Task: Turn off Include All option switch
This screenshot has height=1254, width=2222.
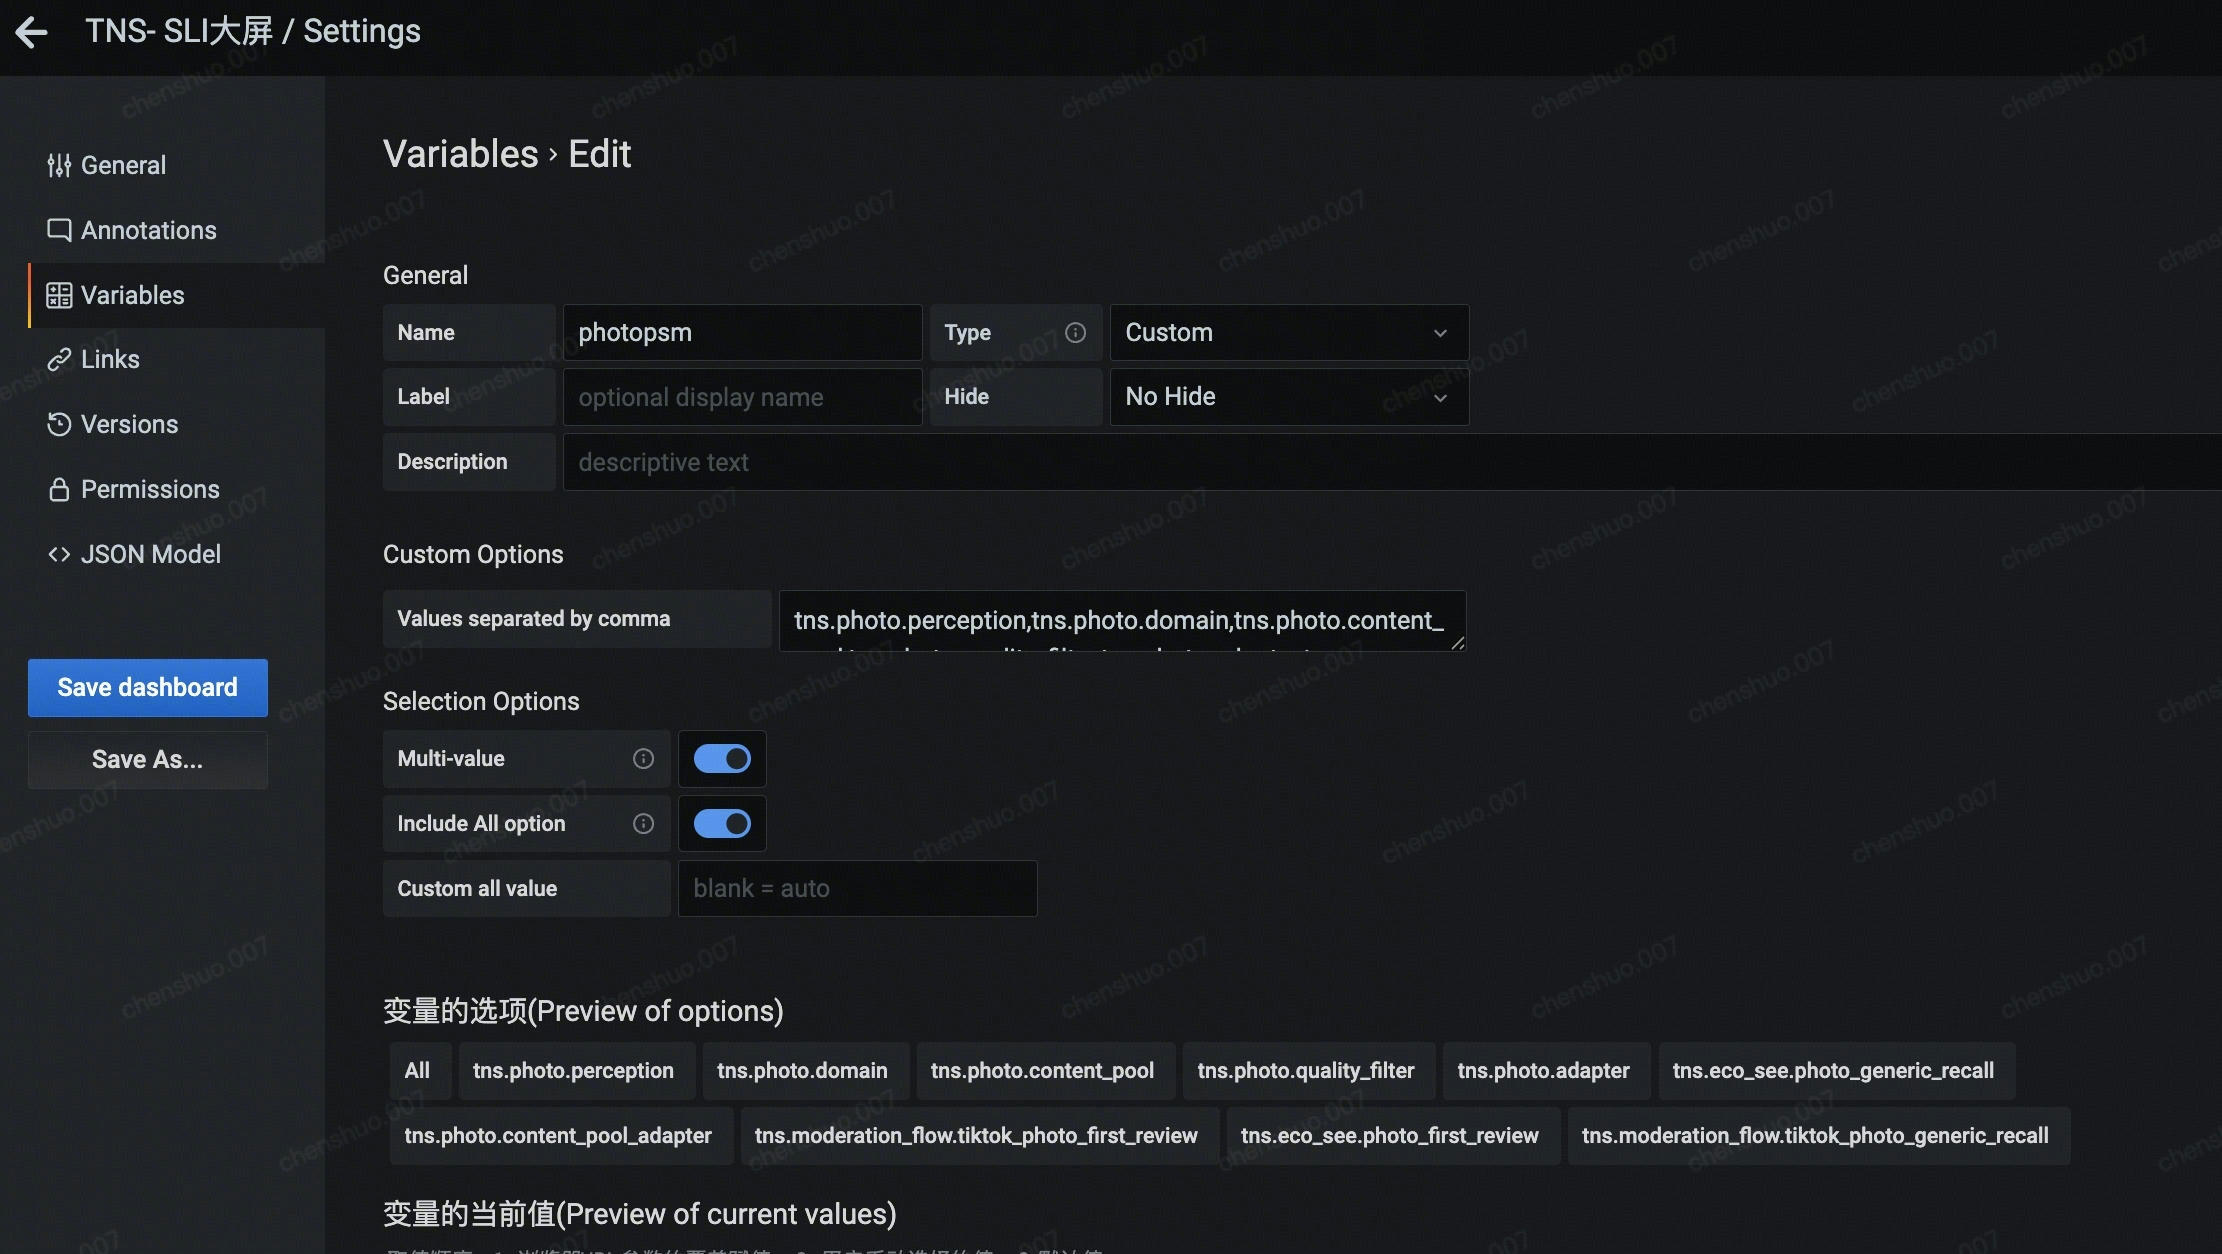Action: (722, 823)
